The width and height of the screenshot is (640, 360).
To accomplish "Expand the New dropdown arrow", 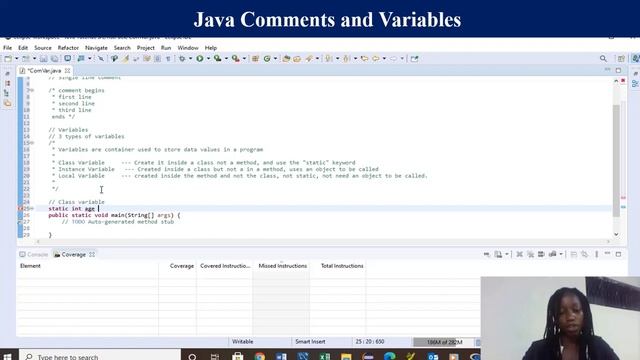I will tap(16, 59).
